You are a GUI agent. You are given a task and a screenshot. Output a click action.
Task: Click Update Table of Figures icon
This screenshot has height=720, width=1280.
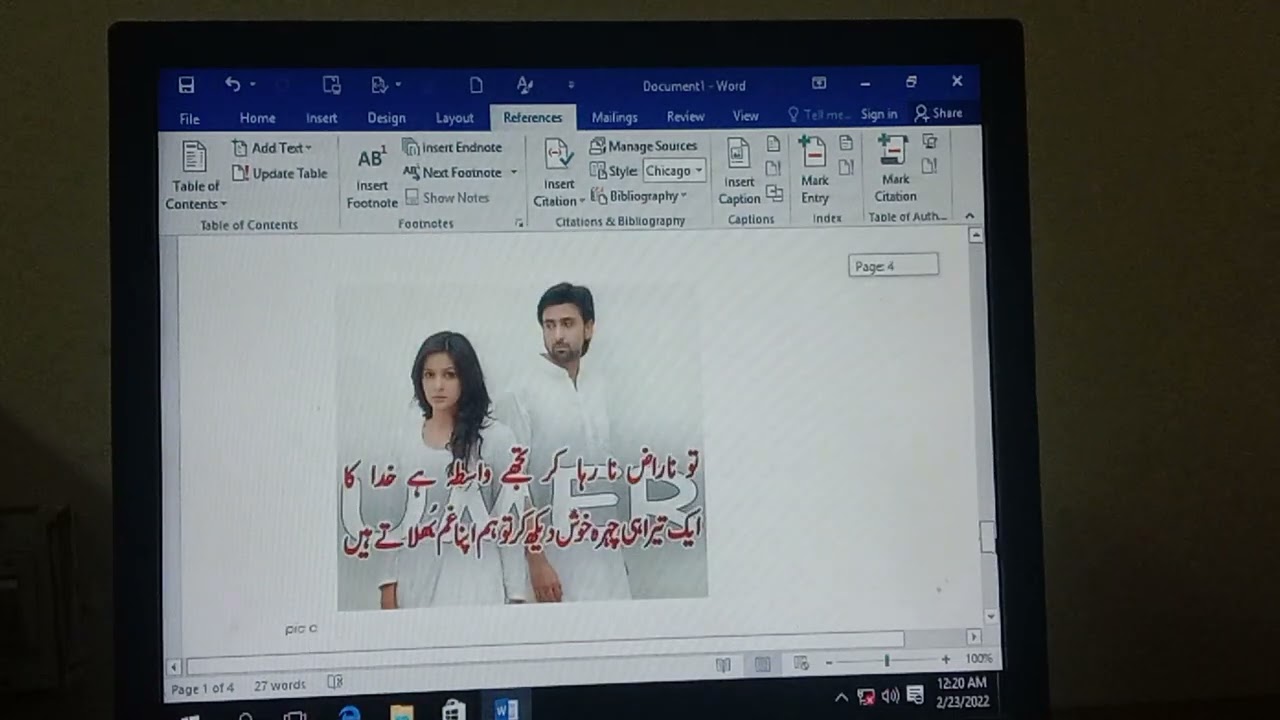click(773, 168)
